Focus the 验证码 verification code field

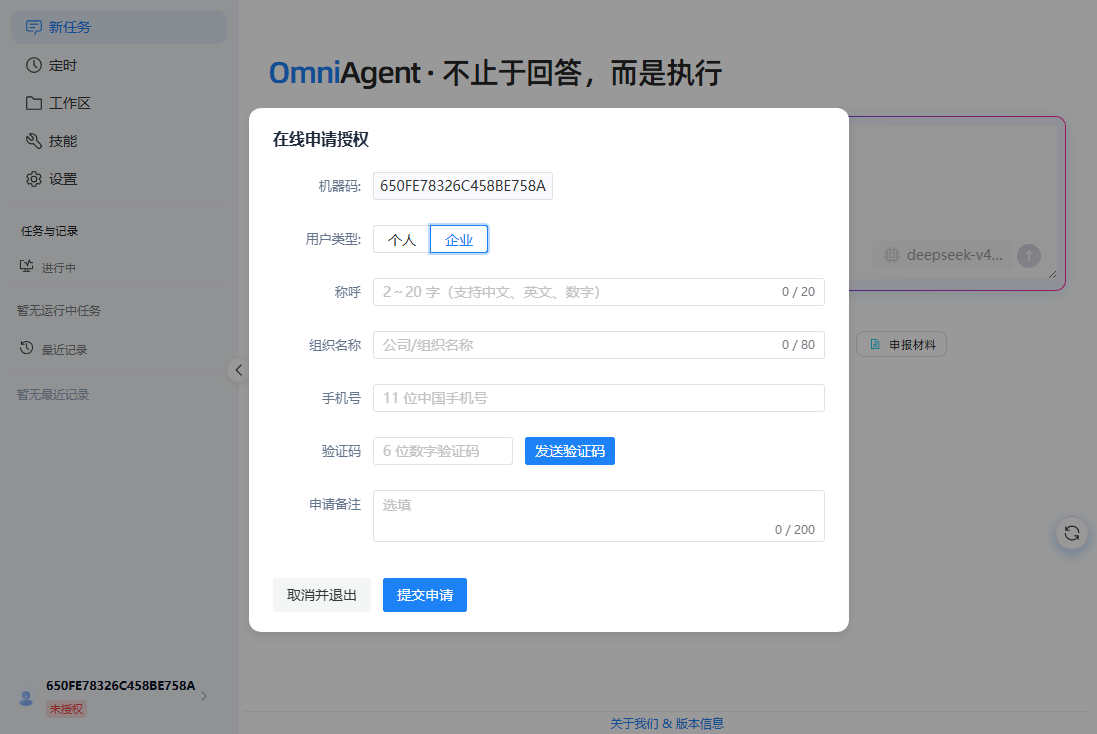(443, 451)
